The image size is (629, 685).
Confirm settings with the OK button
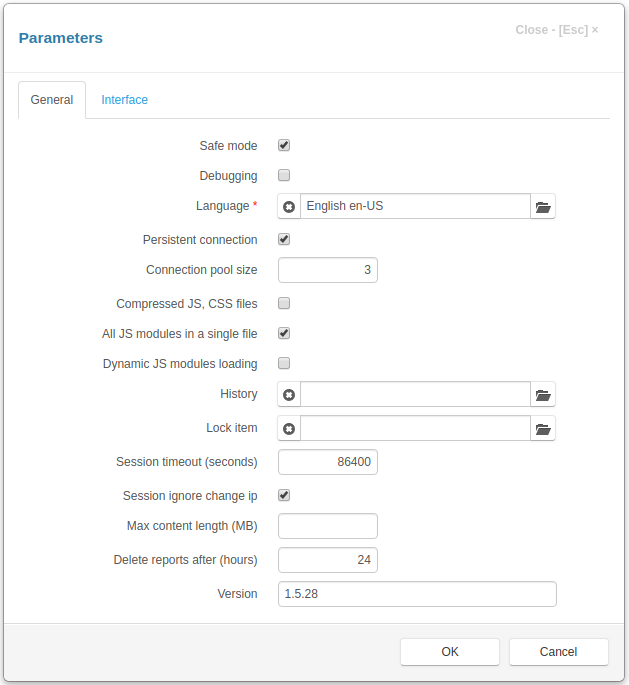point(450,652)
